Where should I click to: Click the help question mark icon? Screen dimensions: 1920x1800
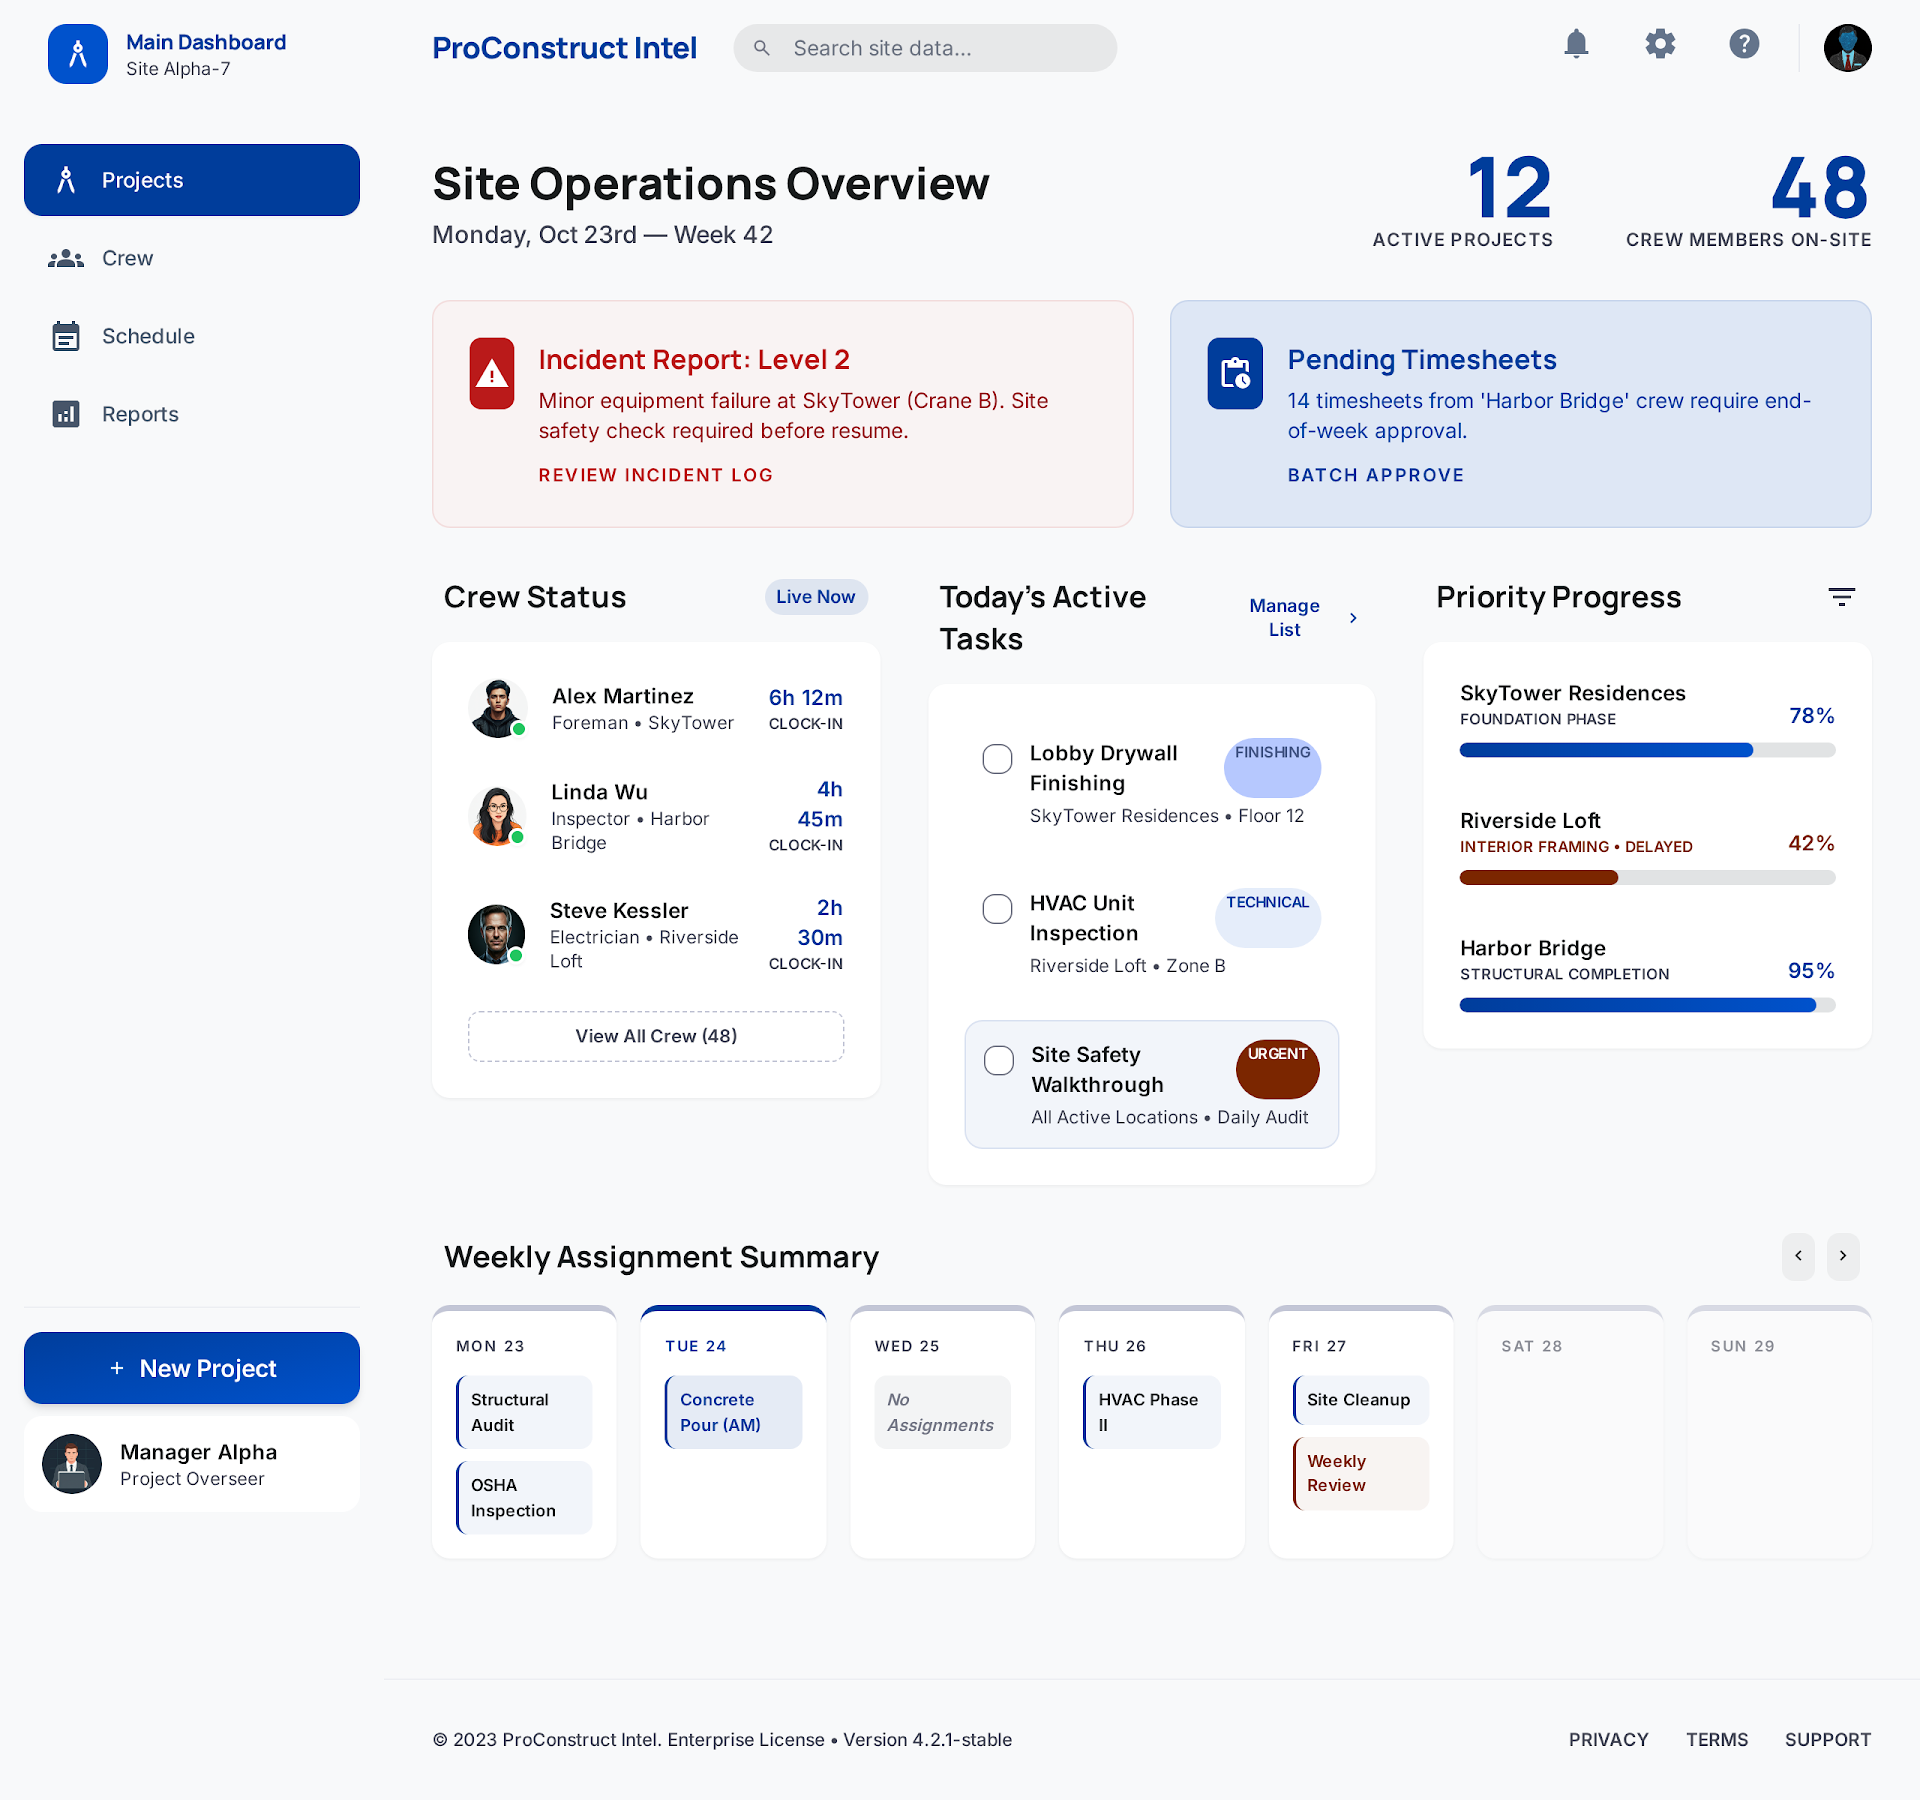click(x=1744, y=44)
